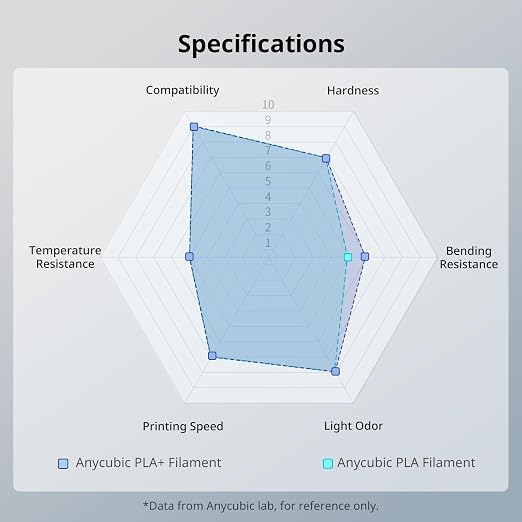
Task: Click the Specifications heading
Action: point(261,44)
